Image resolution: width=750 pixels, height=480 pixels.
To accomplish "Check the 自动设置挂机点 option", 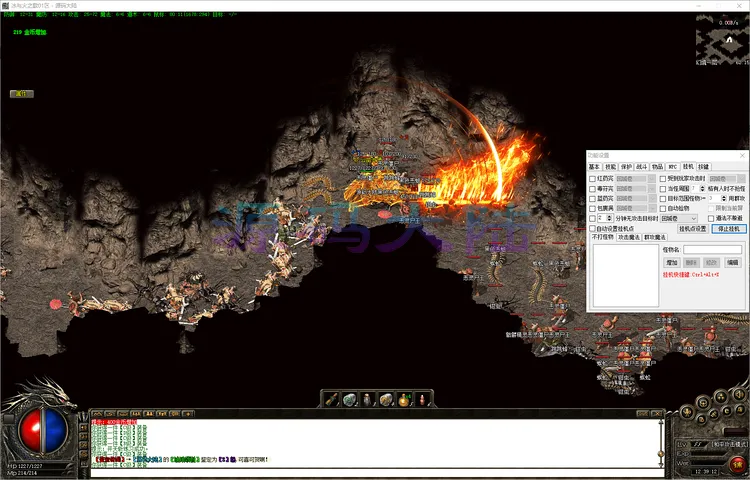I will (x=592, y=228).
